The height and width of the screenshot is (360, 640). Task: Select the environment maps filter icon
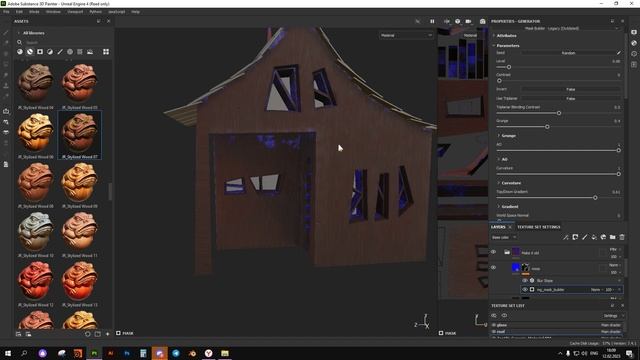point(90,52)
